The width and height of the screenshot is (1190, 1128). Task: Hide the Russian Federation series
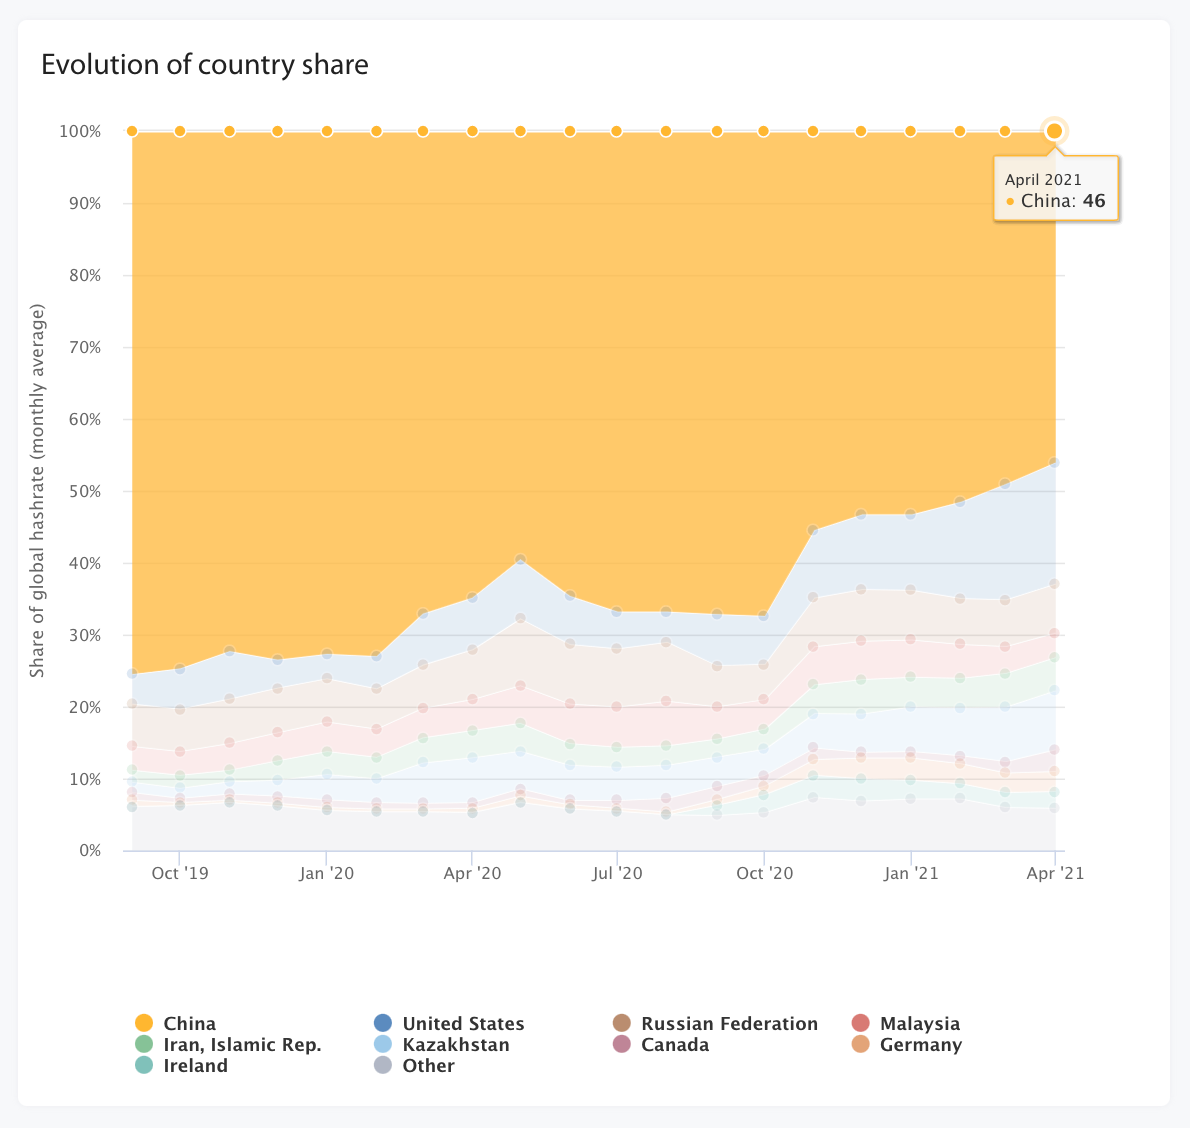pyautogui.click(x=715, y=1023)
